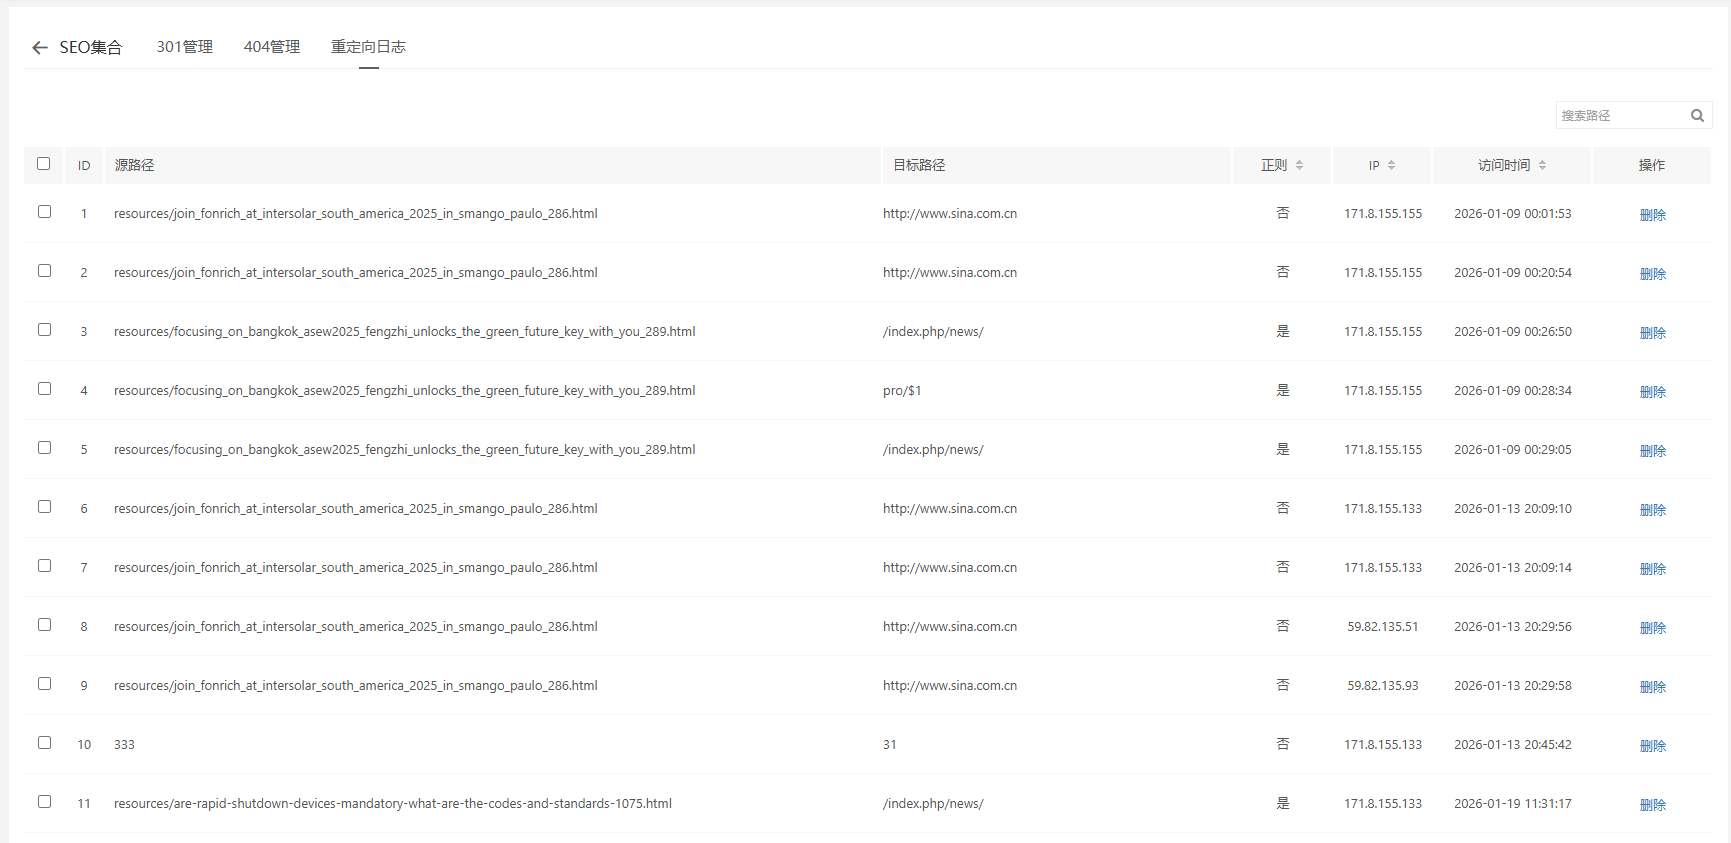
Task: Click the back arrow beside SEO集合
Action: click(x=40, y=48)
